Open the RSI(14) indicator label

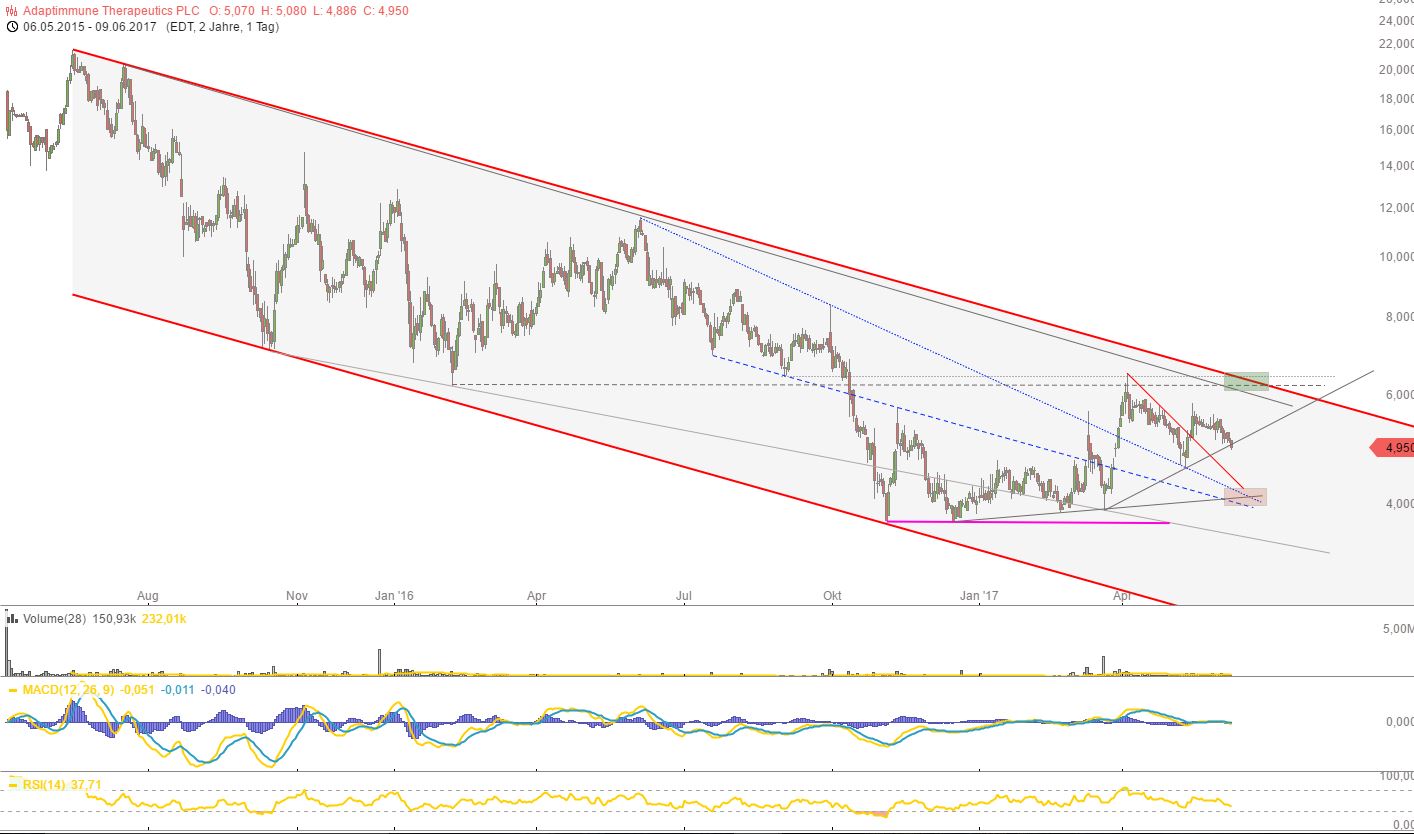48,785
